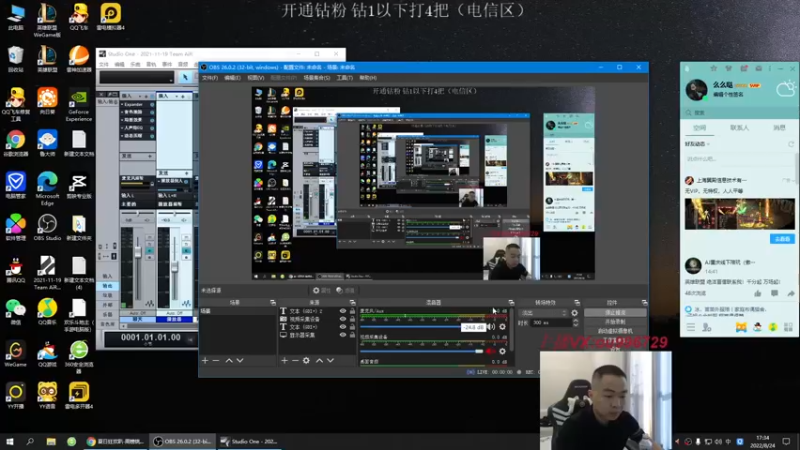Toggle lock on 文本 (GDI+) 2 source
Image resolution: width=800 pixels, height=450 pixels.
click(352, 311)
